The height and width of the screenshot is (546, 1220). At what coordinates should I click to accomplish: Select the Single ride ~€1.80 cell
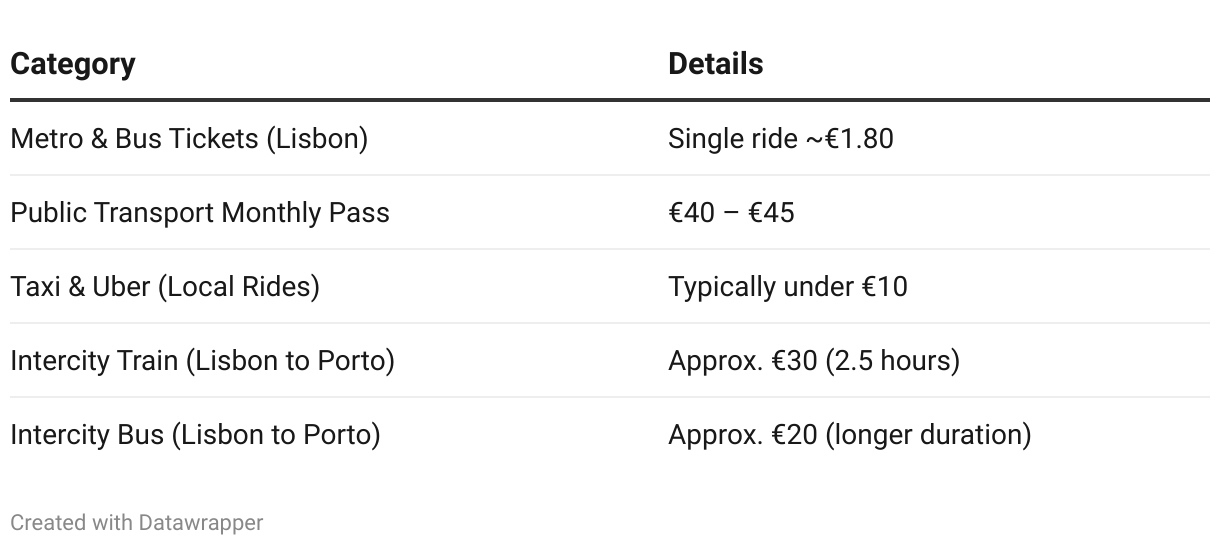(x=780, y=138)
